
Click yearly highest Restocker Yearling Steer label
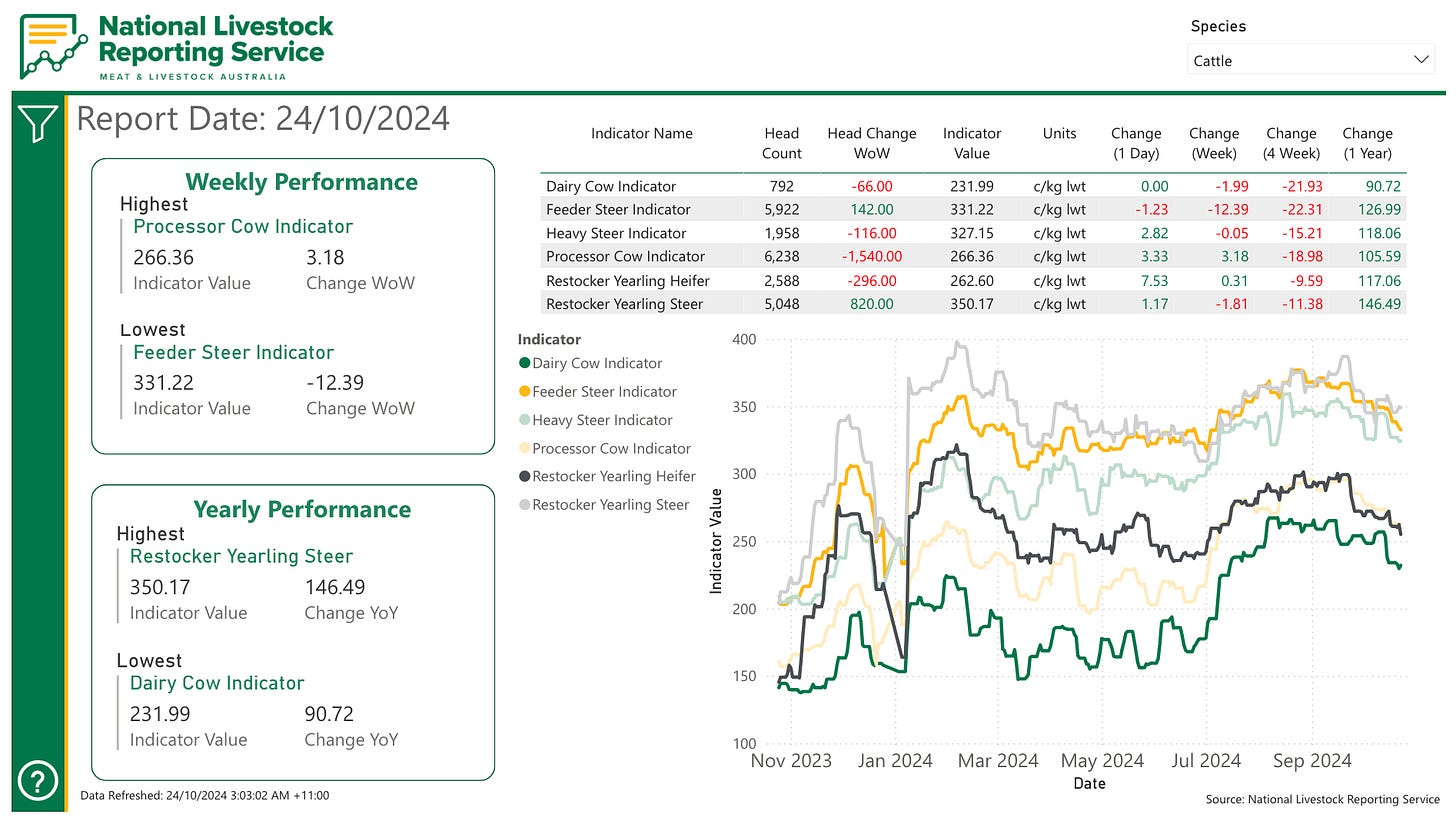click(x=241, y=556)
